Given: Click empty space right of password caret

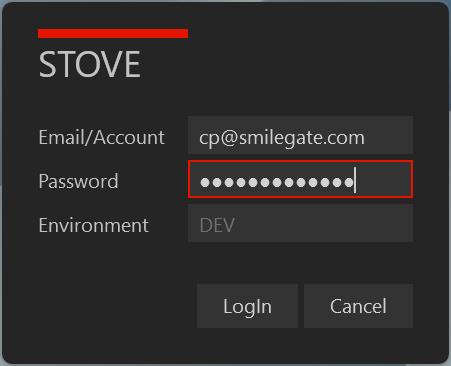Looking at the screenshot, I should pos(383,179).
